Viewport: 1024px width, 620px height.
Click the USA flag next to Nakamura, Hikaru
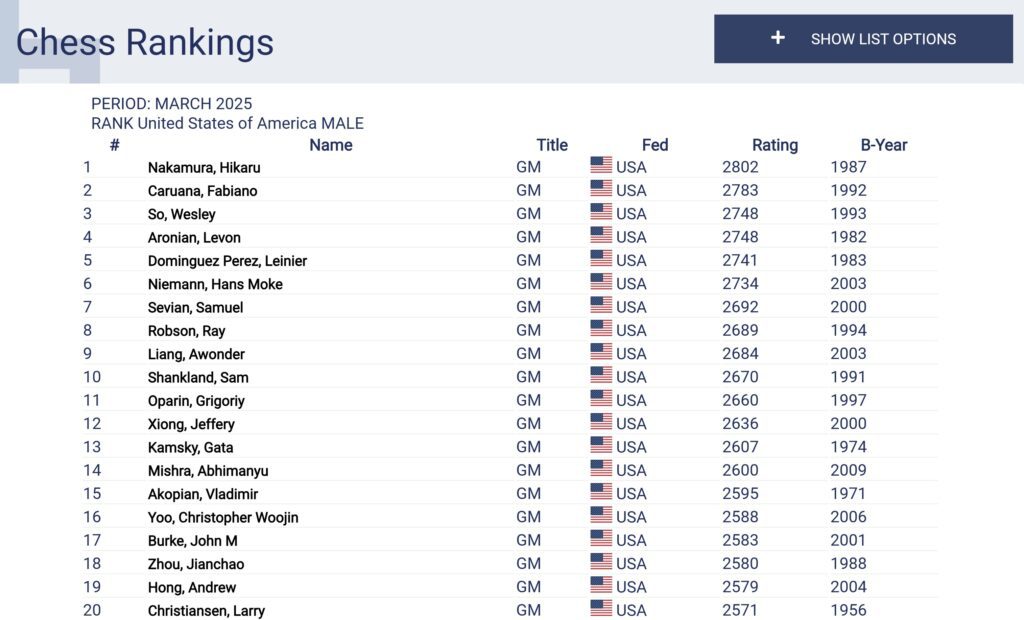(601, 165)
